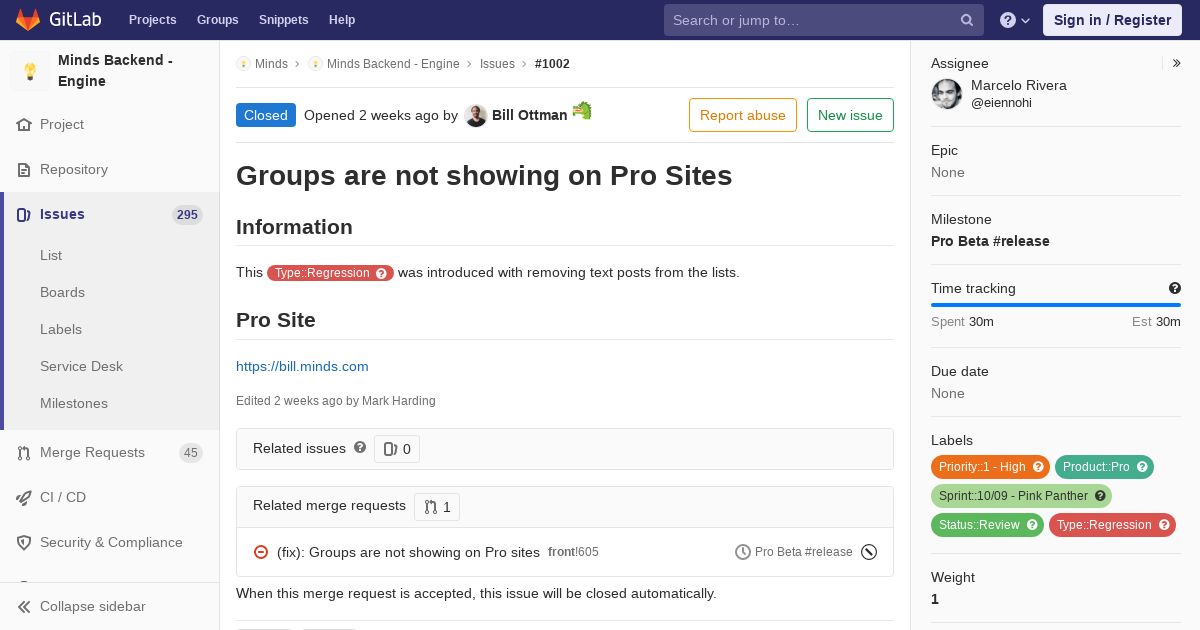
Task: Click the New issue button
Action: [850, 116]
